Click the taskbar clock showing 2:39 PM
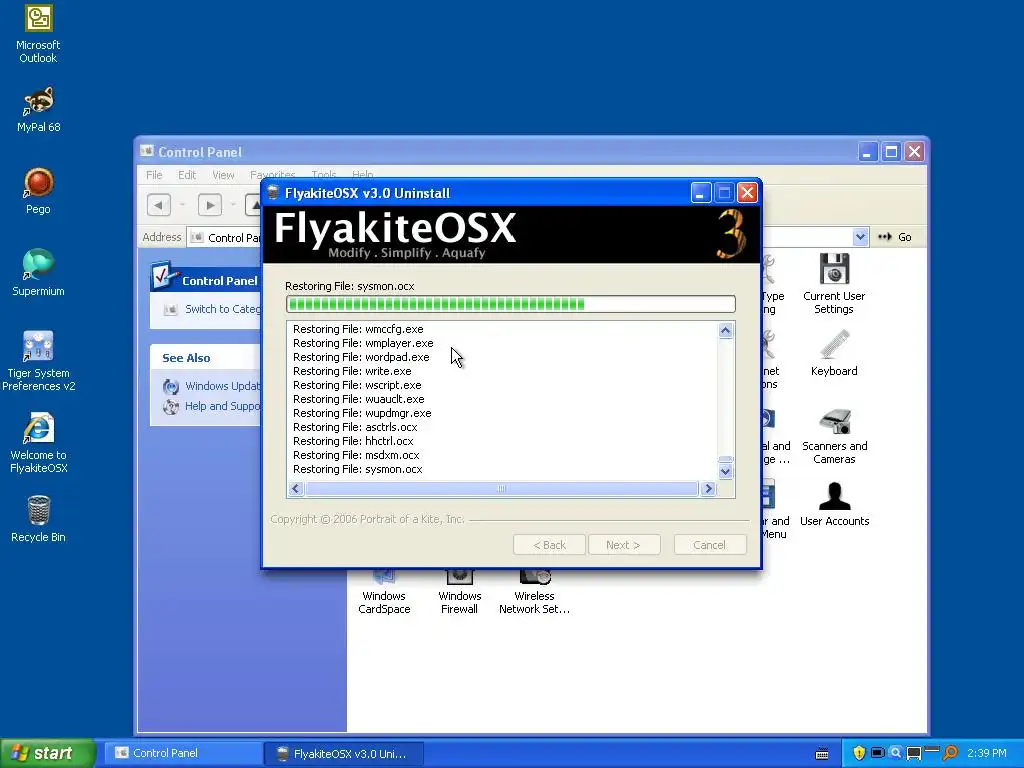Viewport: 1024px width, 768px height. click(x=987, y=753)
